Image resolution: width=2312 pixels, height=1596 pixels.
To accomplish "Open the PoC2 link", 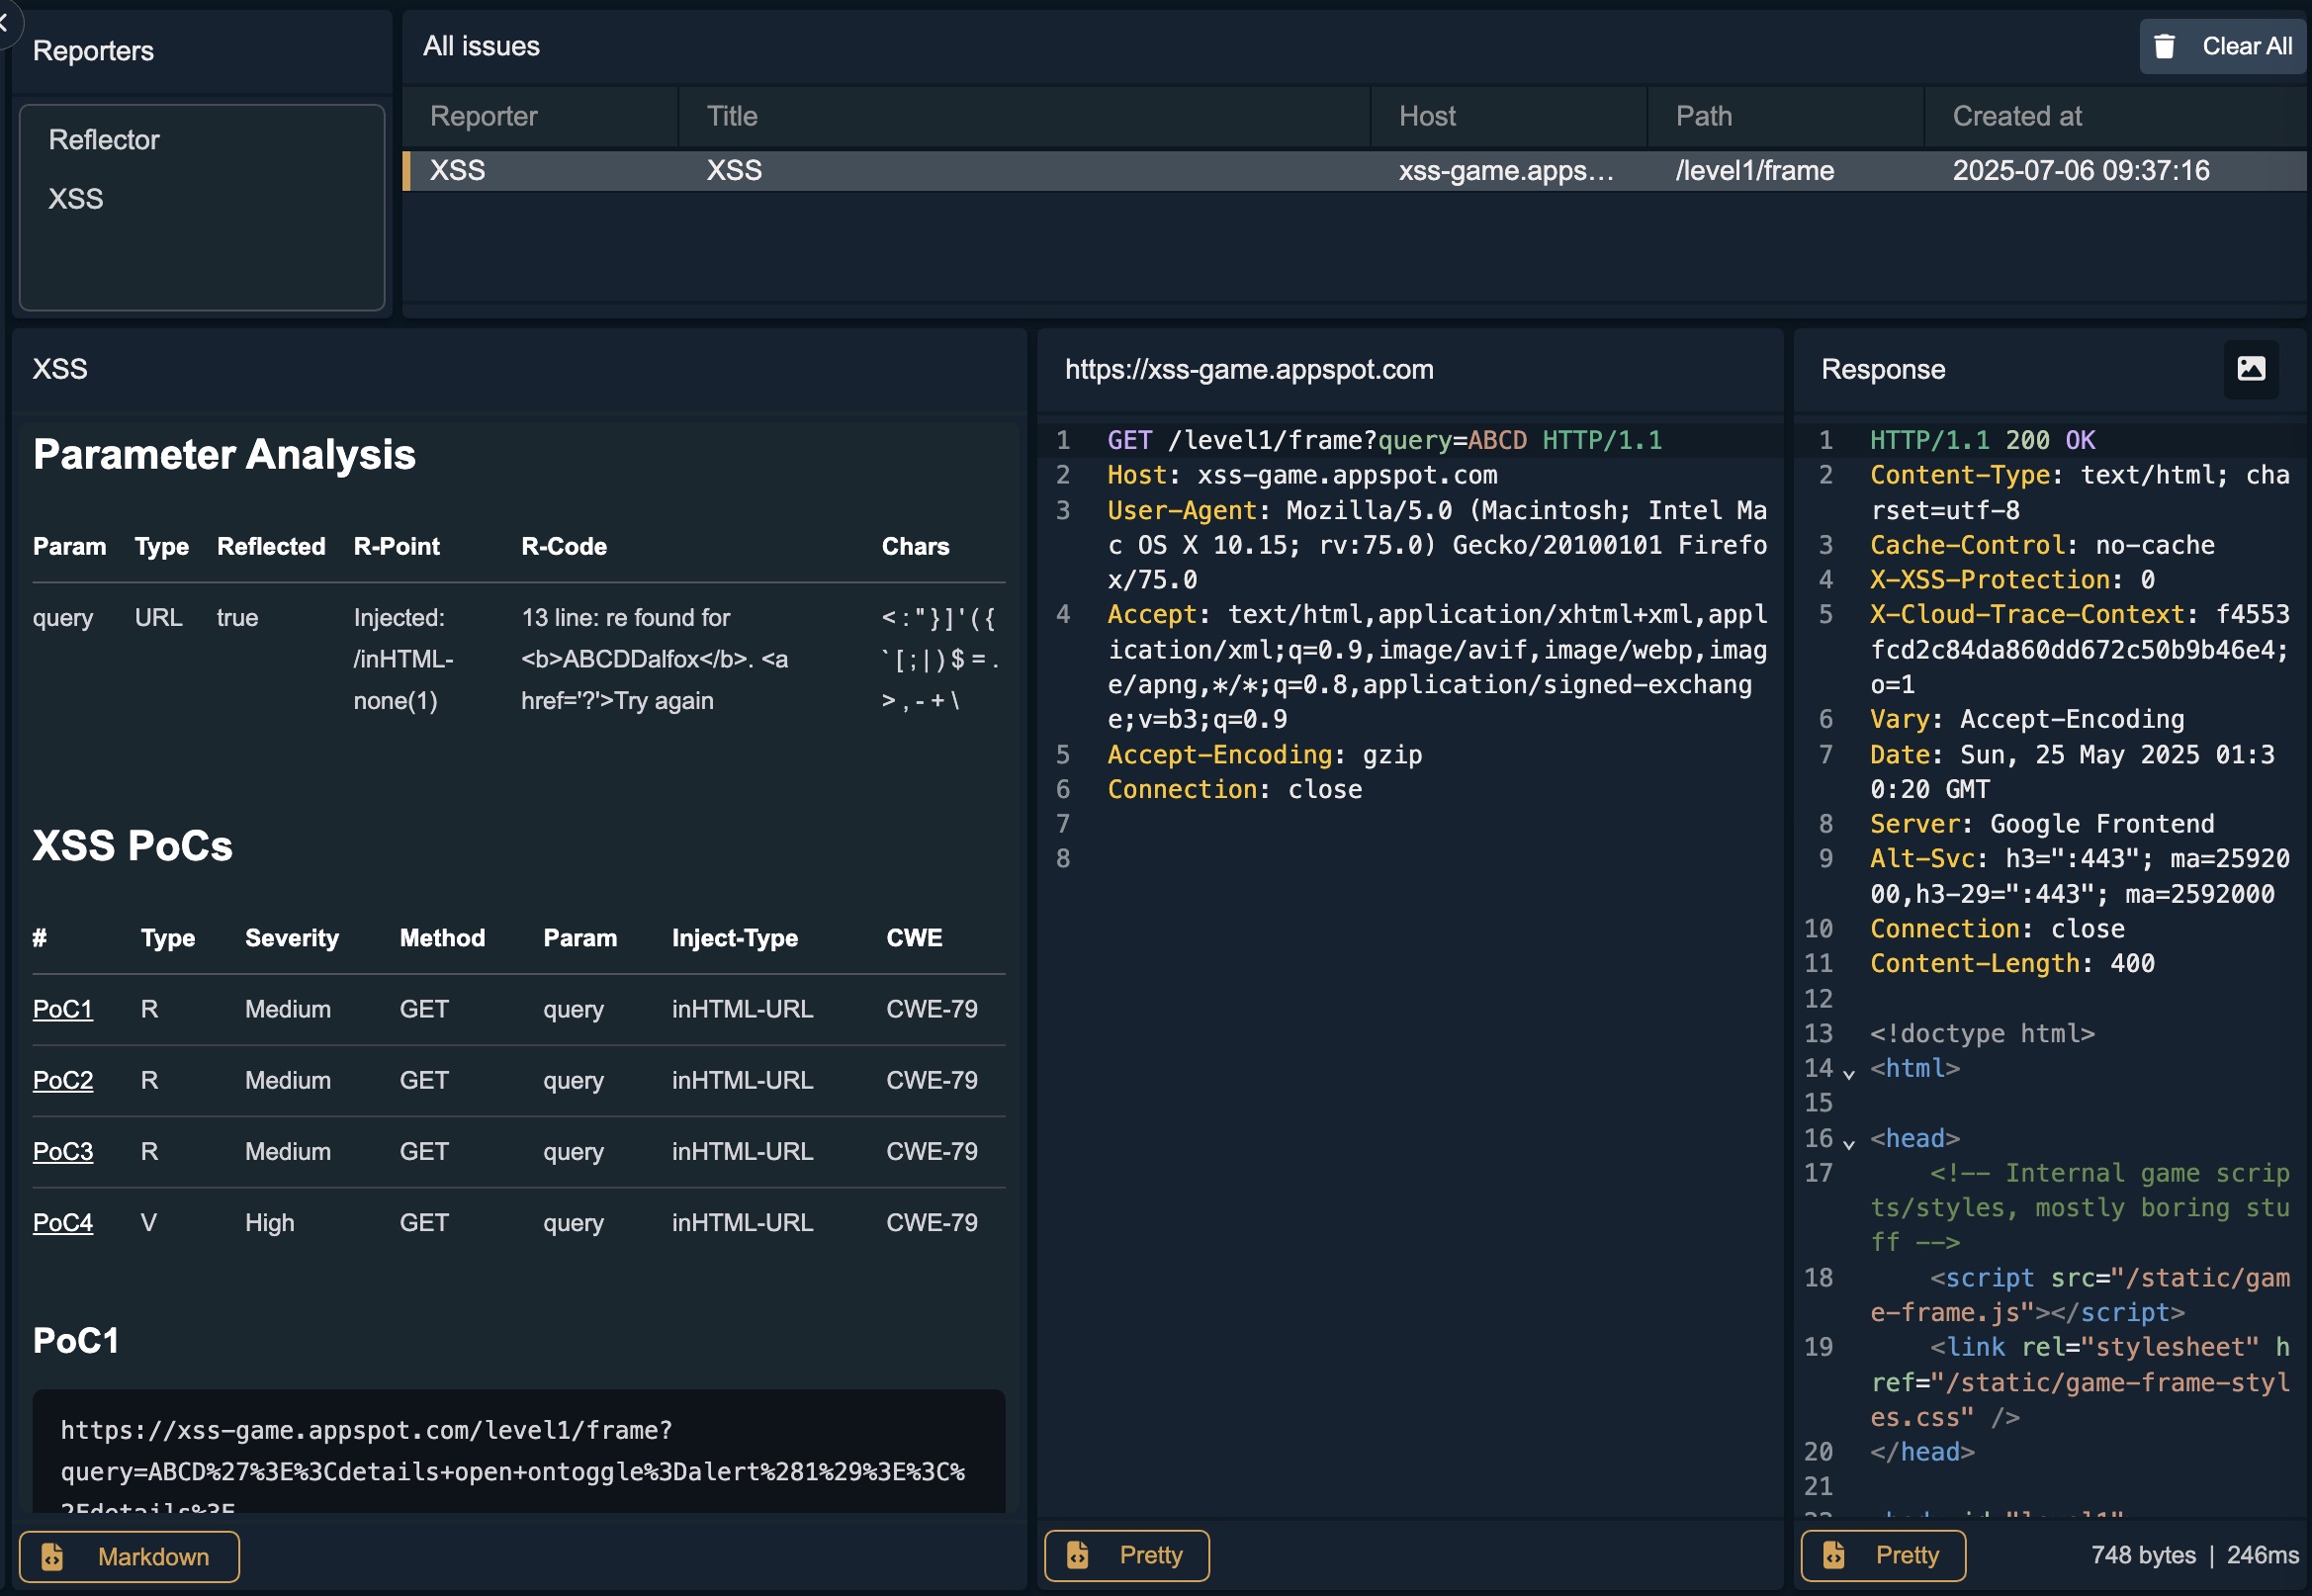I will (63, 1080).
